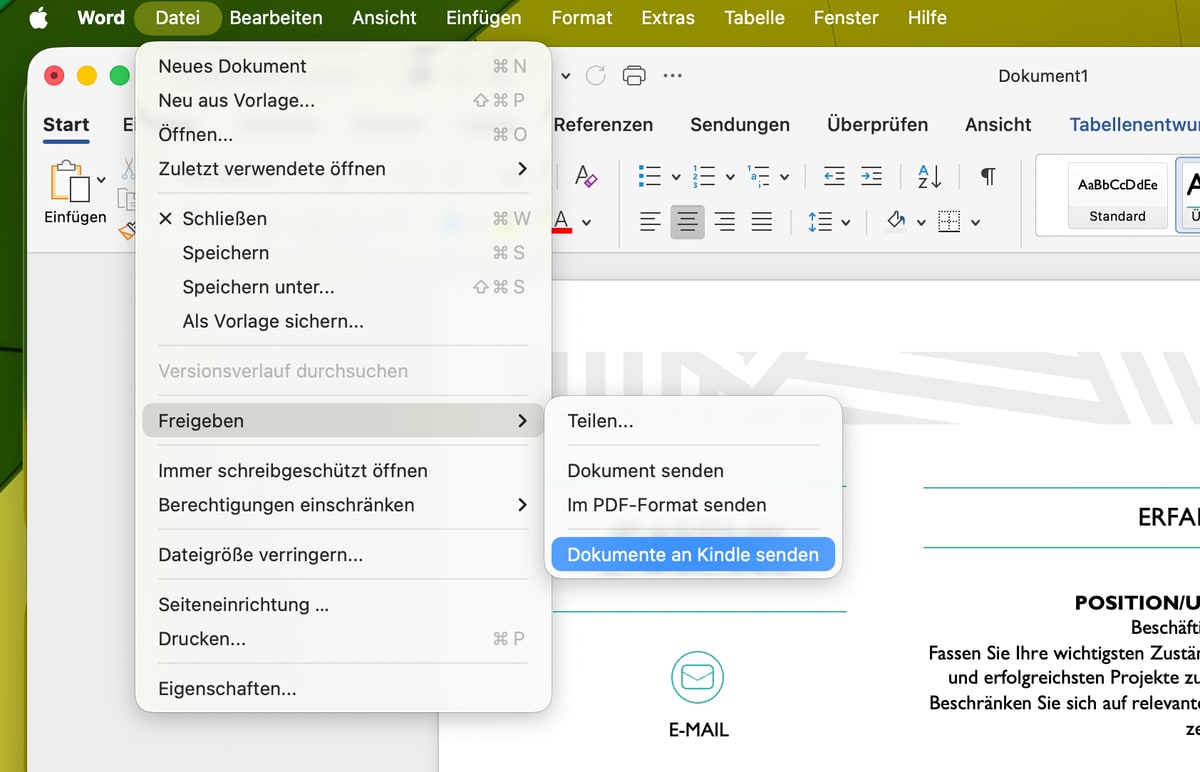Toggle left text alignment
This screenshot has width=1200, height=772.
(x=650, y=222)
